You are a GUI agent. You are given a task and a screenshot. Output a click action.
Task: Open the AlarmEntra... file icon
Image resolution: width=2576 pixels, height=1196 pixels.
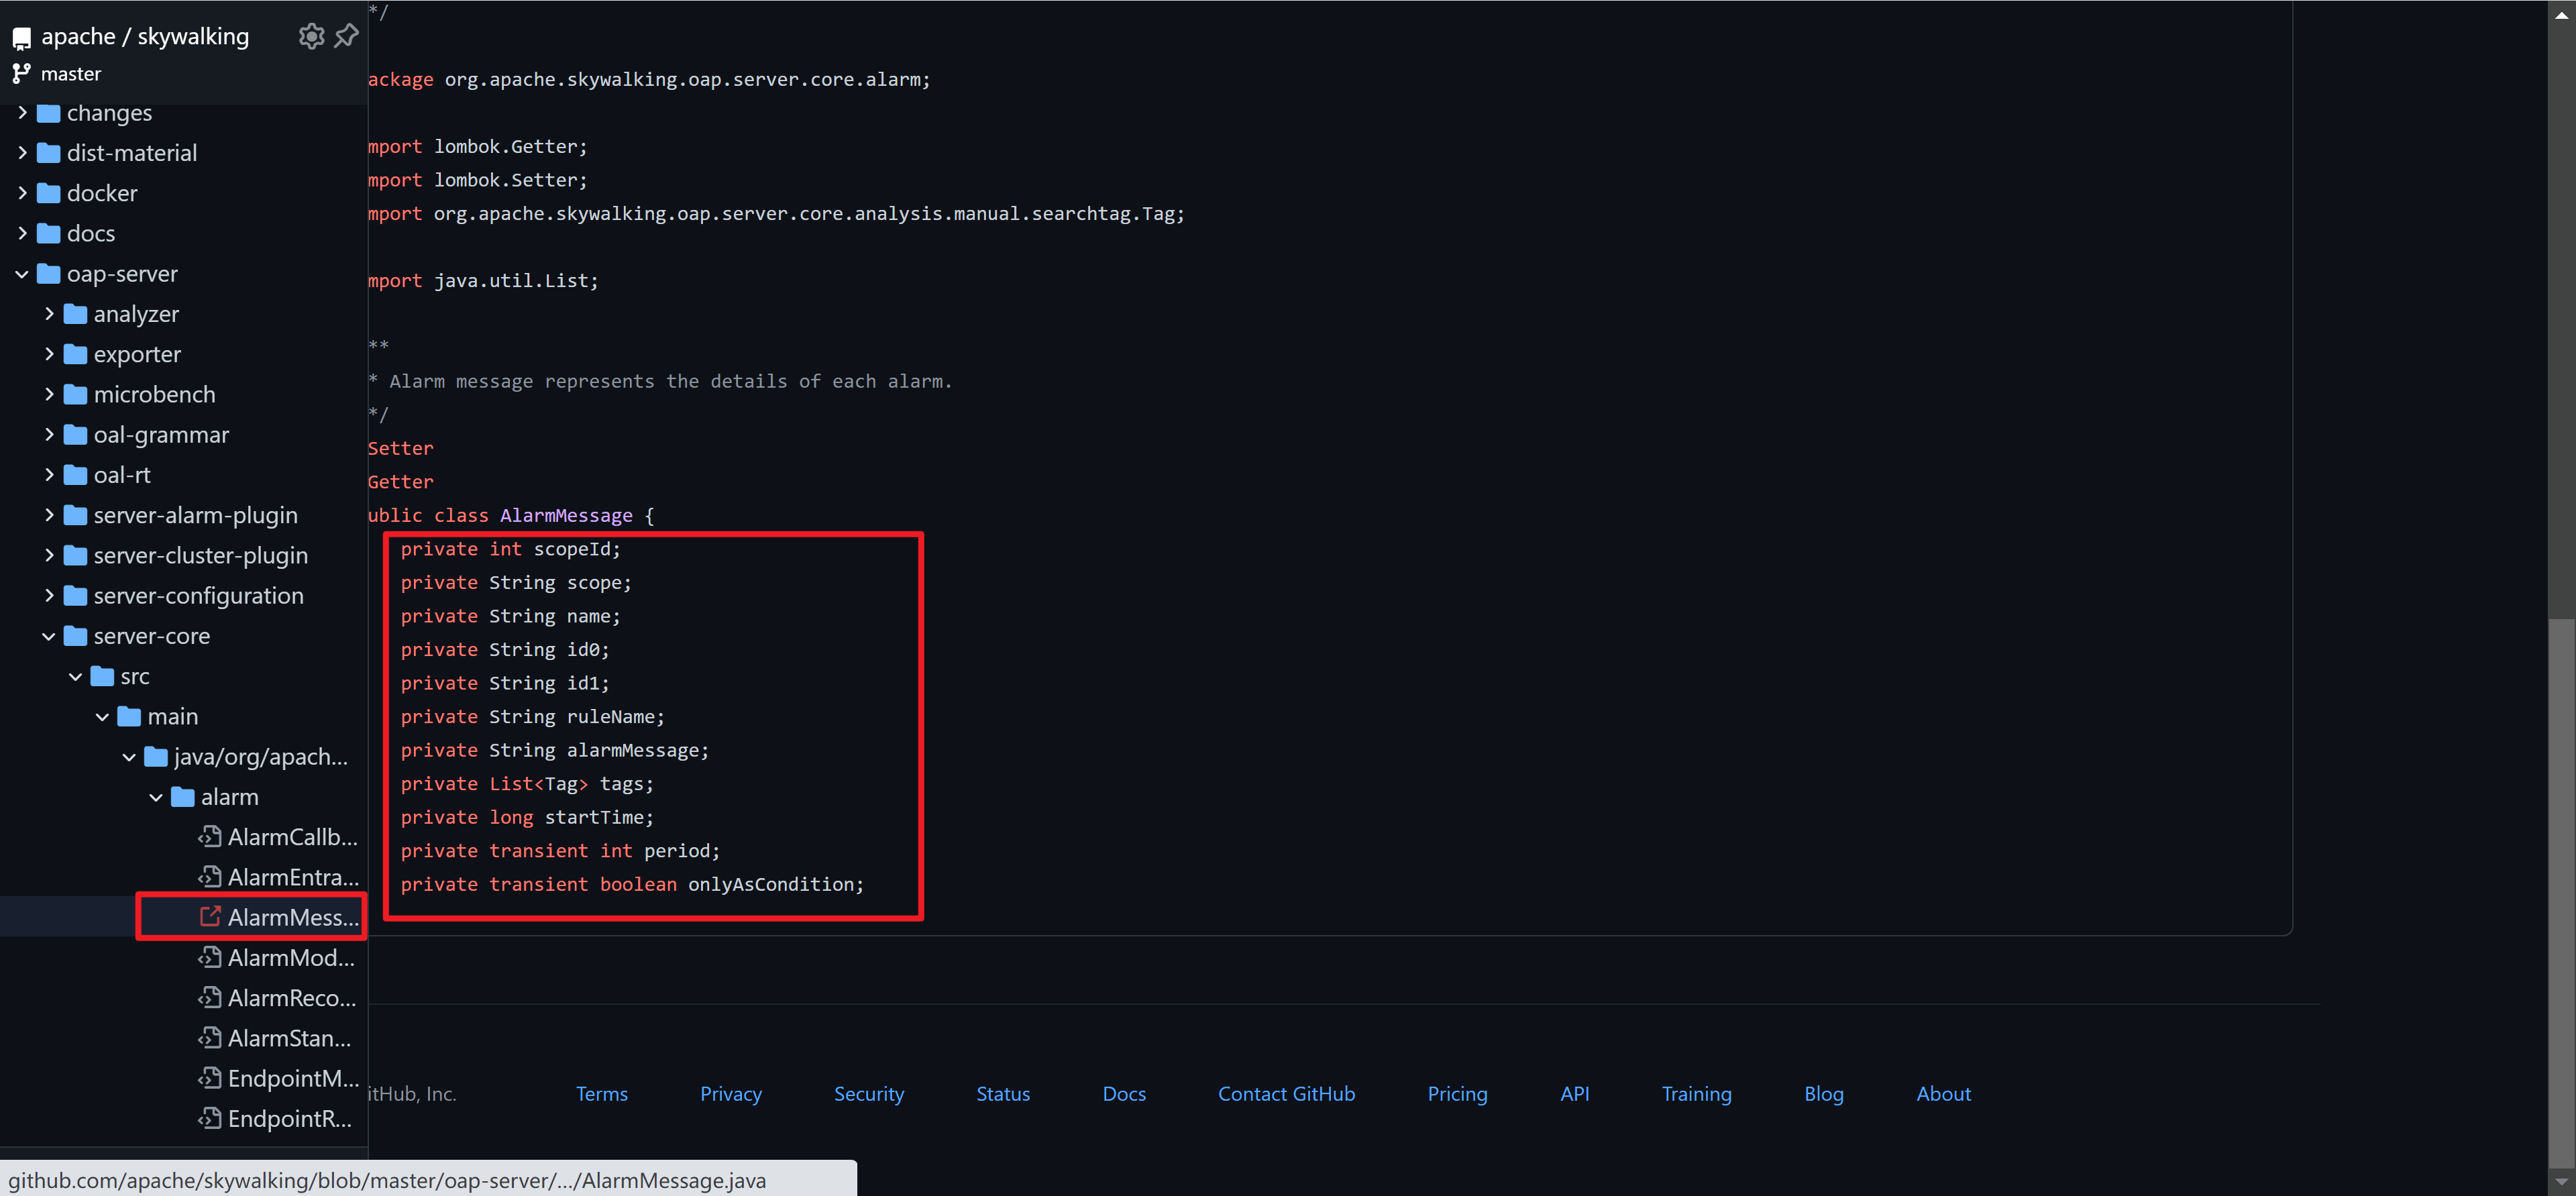[x=209, y=877]
